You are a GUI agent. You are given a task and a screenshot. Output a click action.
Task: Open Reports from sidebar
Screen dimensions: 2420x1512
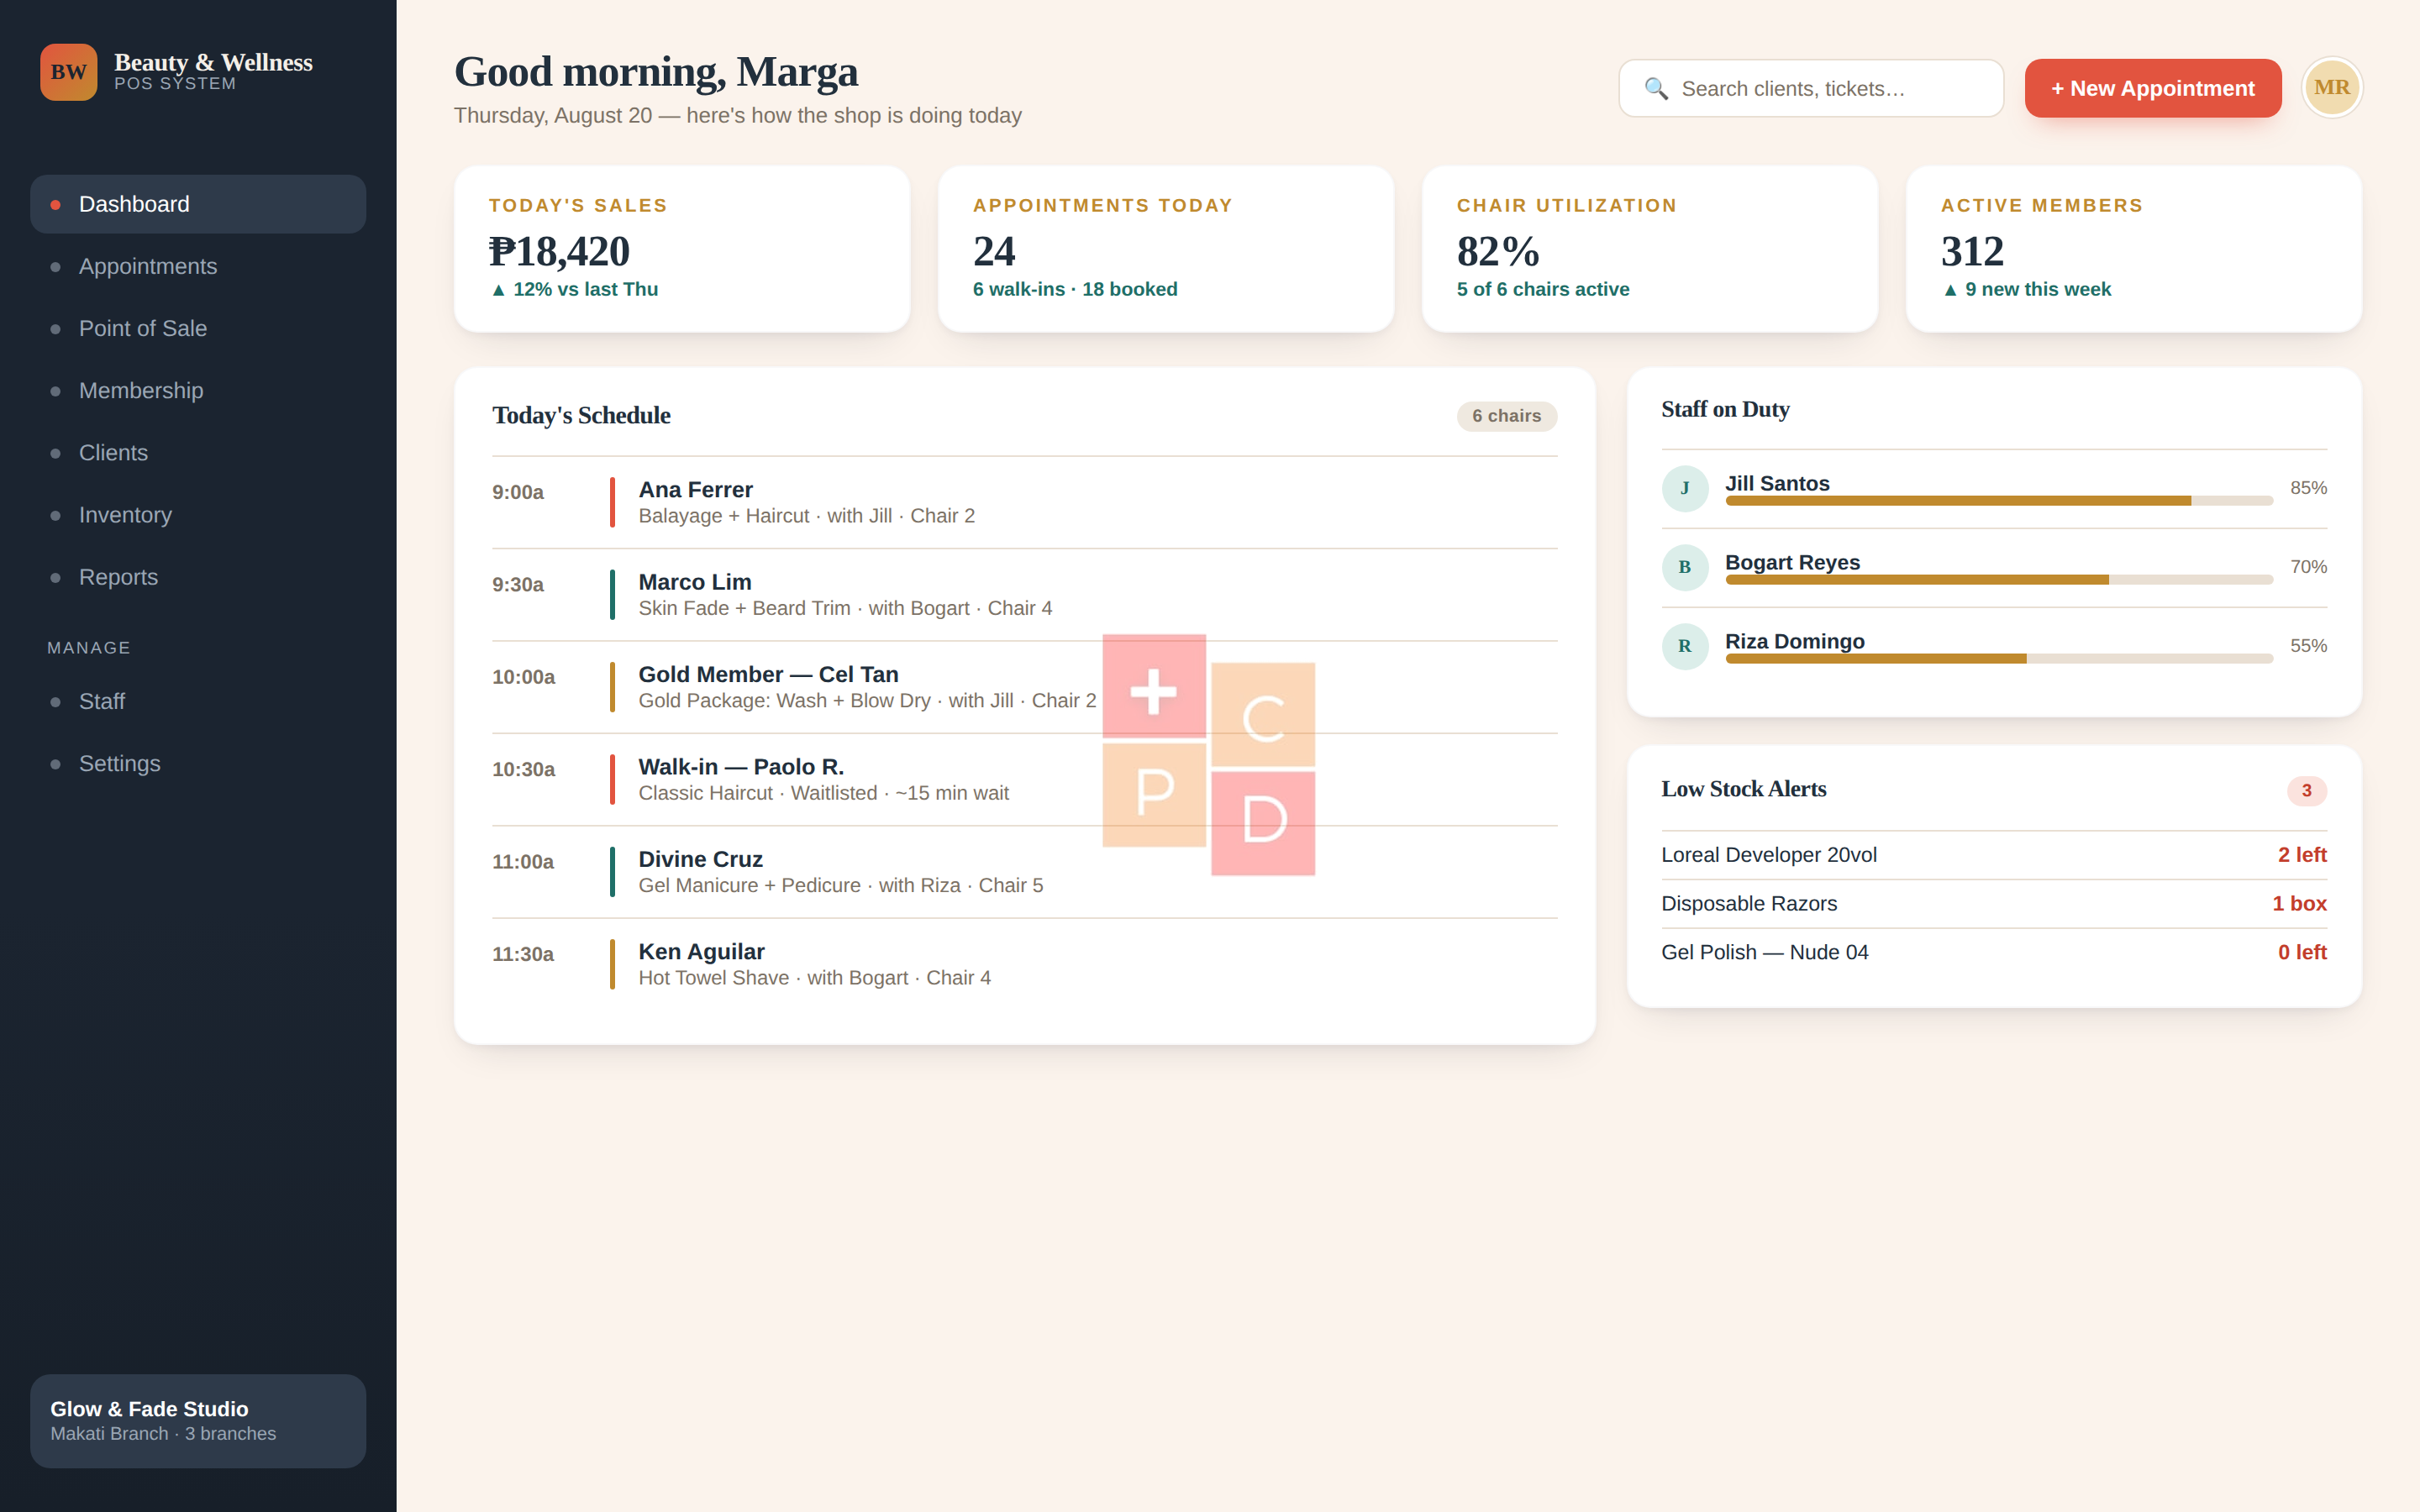click(x=198, y=577)
